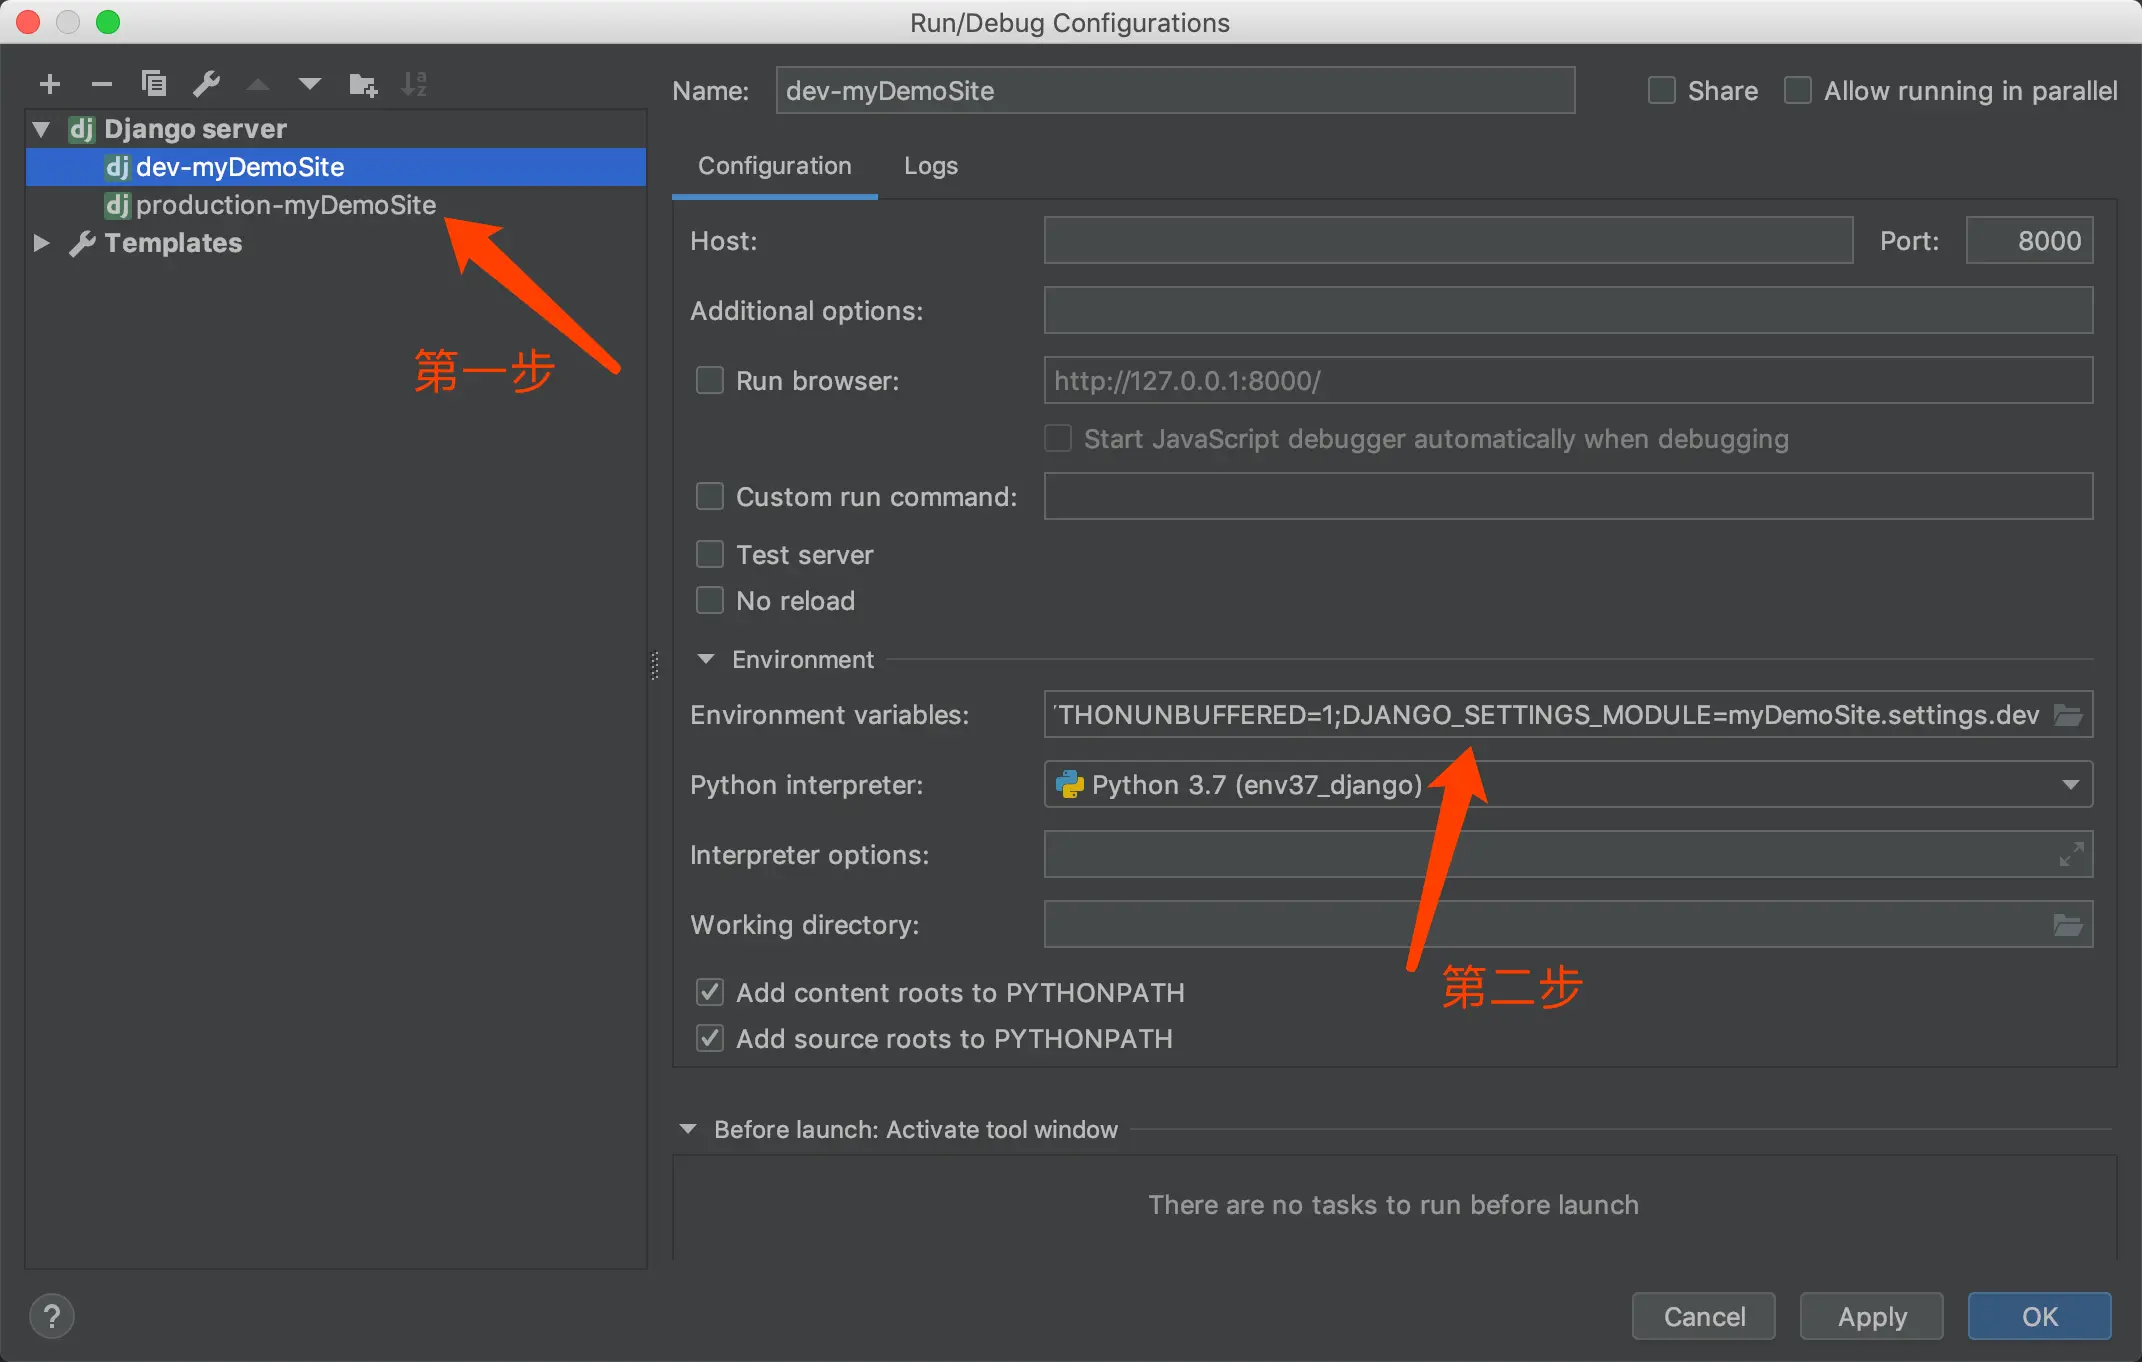This screenshot has height=1362, width=2142.
Task: Move configuration down with arrow icon
Action: (x=310, y=84)
